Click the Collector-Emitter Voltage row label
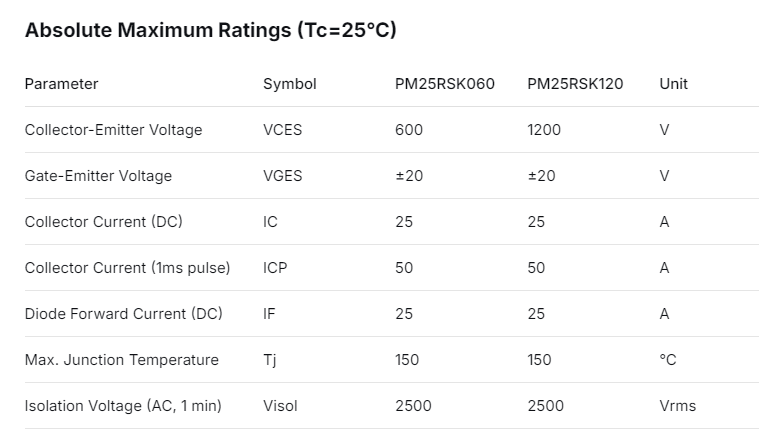 click(x=113, y=130)
